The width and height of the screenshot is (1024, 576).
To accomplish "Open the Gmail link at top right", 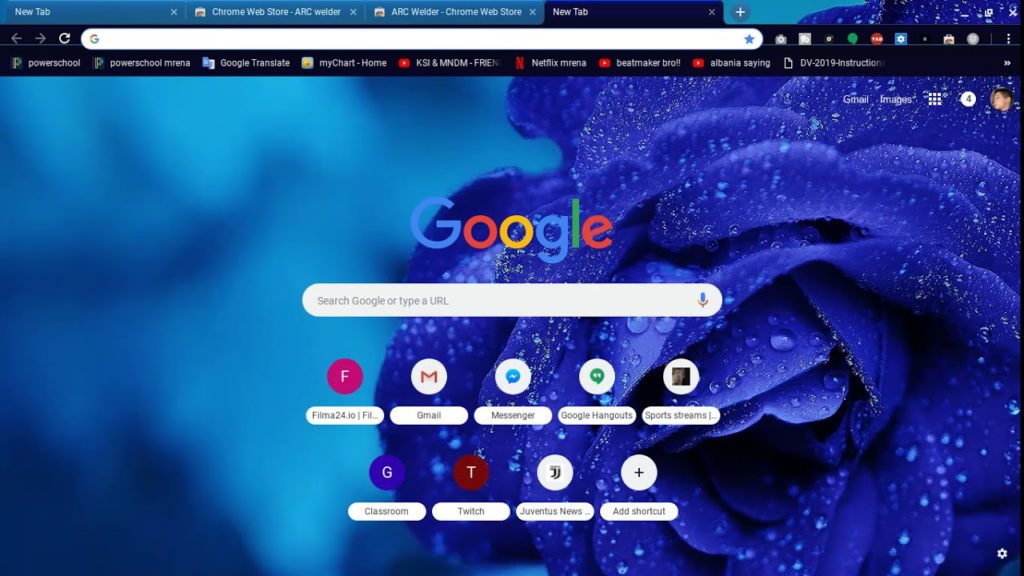I will pos(856,99).
